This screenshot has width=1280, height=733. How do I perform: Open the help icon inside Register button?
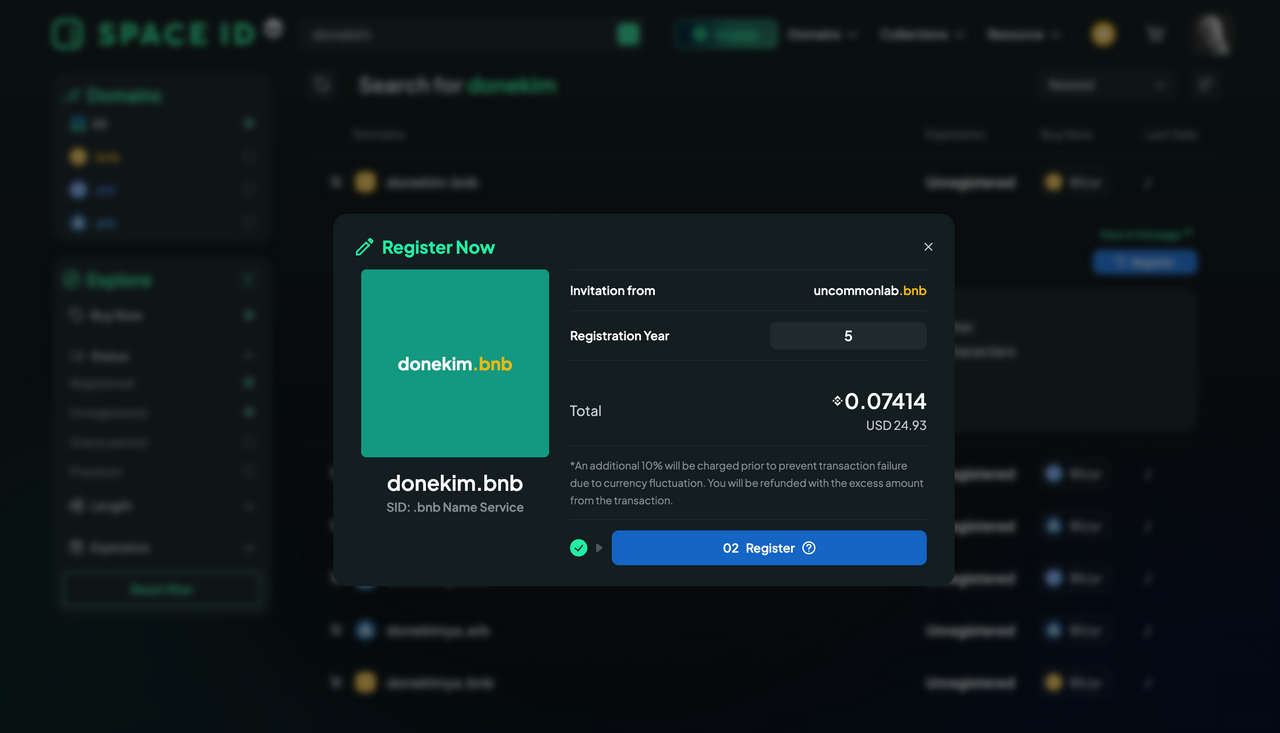809,548
